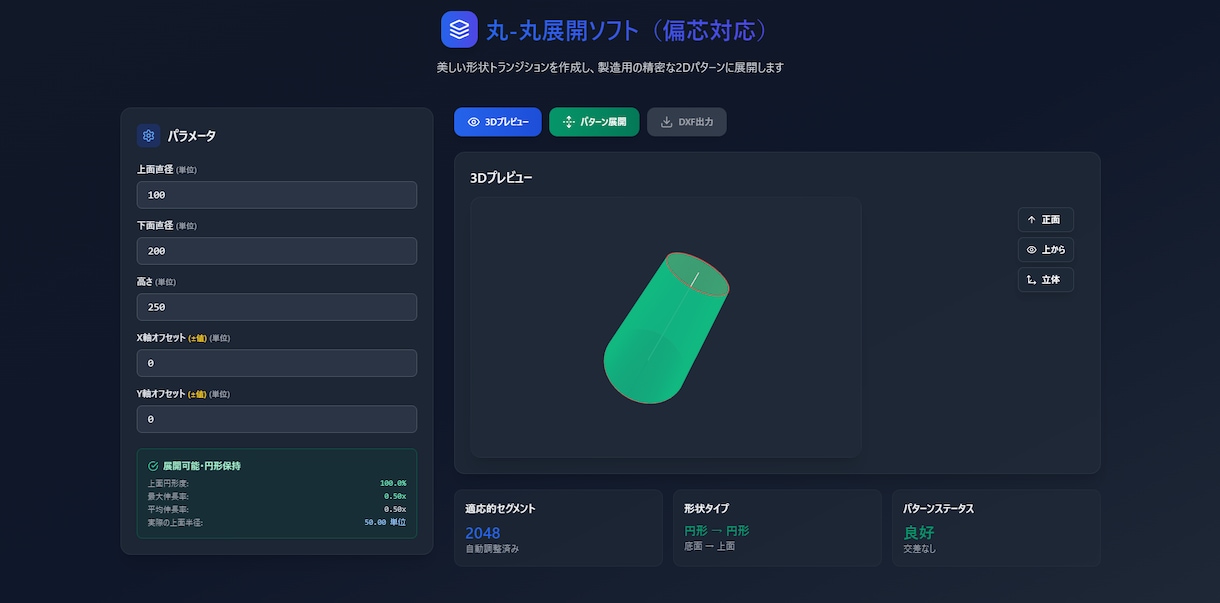
Task: Click the 交差なし label
Action: point(920,549)
